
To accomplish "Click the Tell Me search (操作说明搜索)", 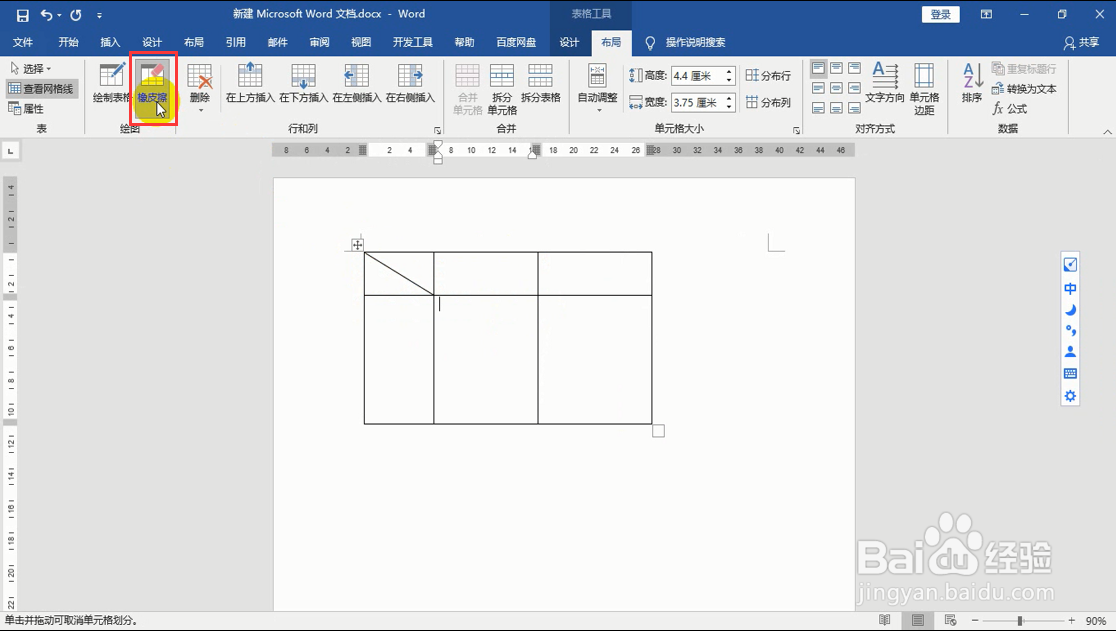I will click(685, 43).
